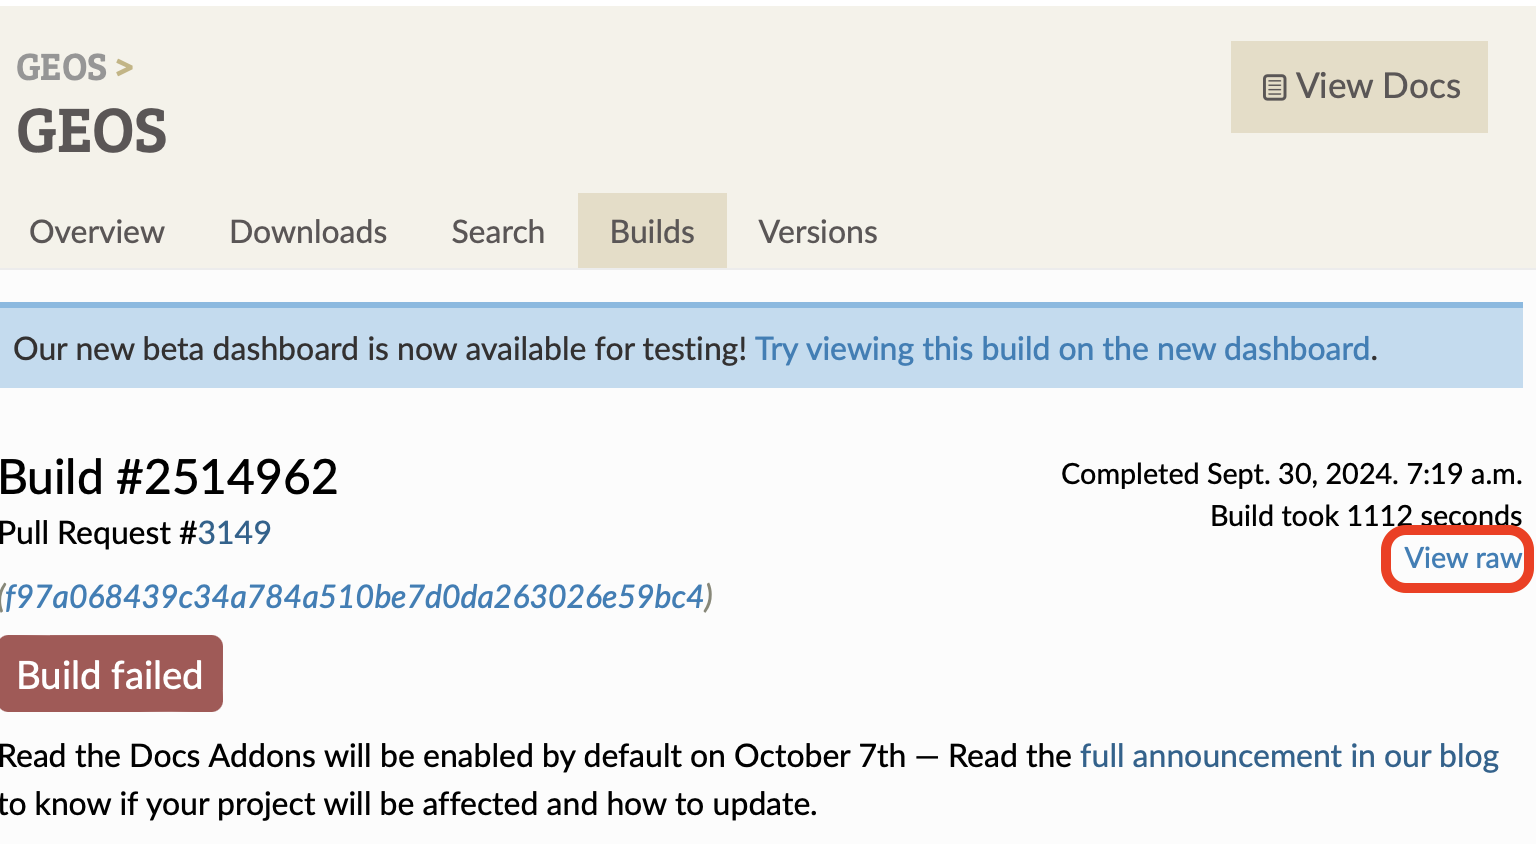Click the Build #2514962 heading
Viewport: 1536px width, 844px height.
pos(169,477)
